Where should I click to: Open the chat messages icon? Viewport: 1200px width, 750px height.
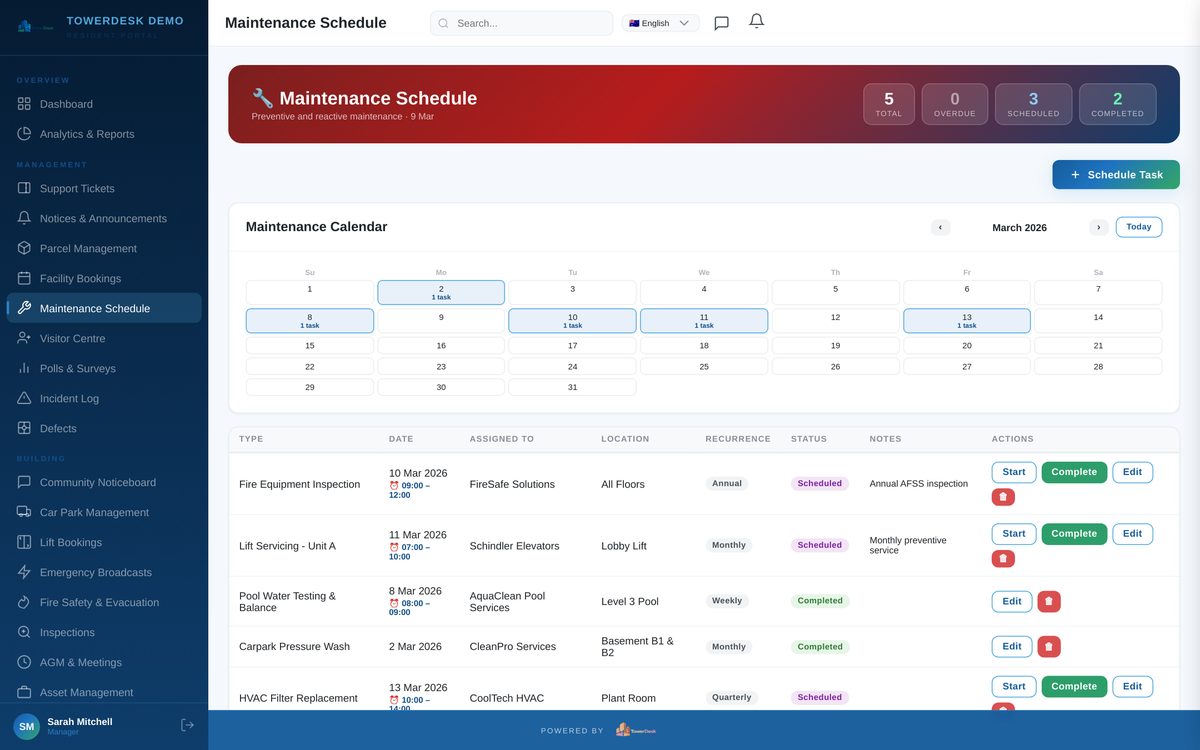coord(721,22)
